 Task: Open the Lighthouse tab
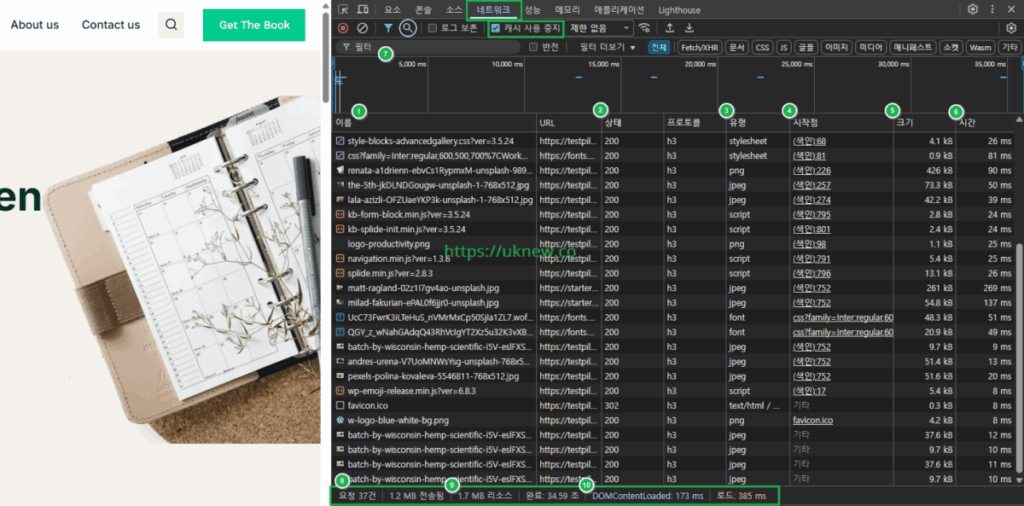point(679,10)
